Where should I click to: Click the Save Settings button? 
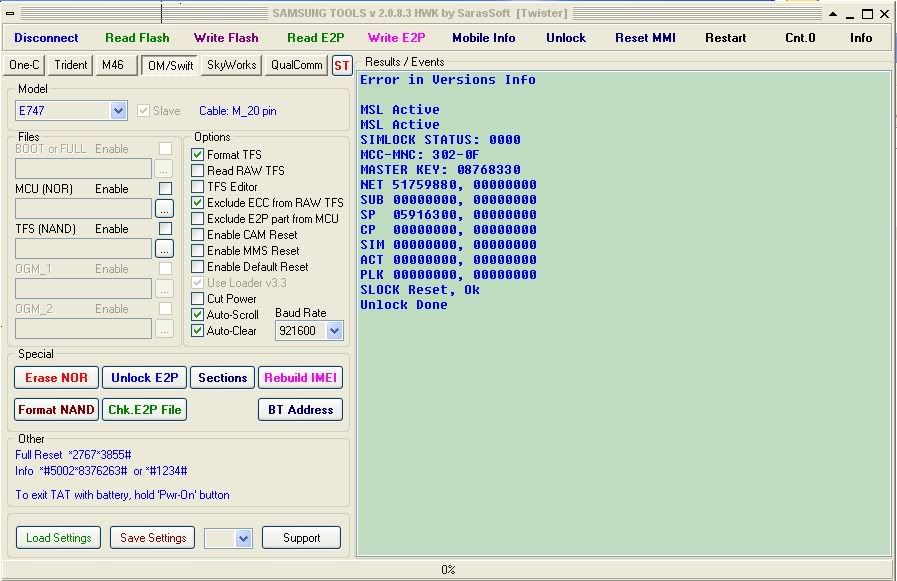pos(153,538)
